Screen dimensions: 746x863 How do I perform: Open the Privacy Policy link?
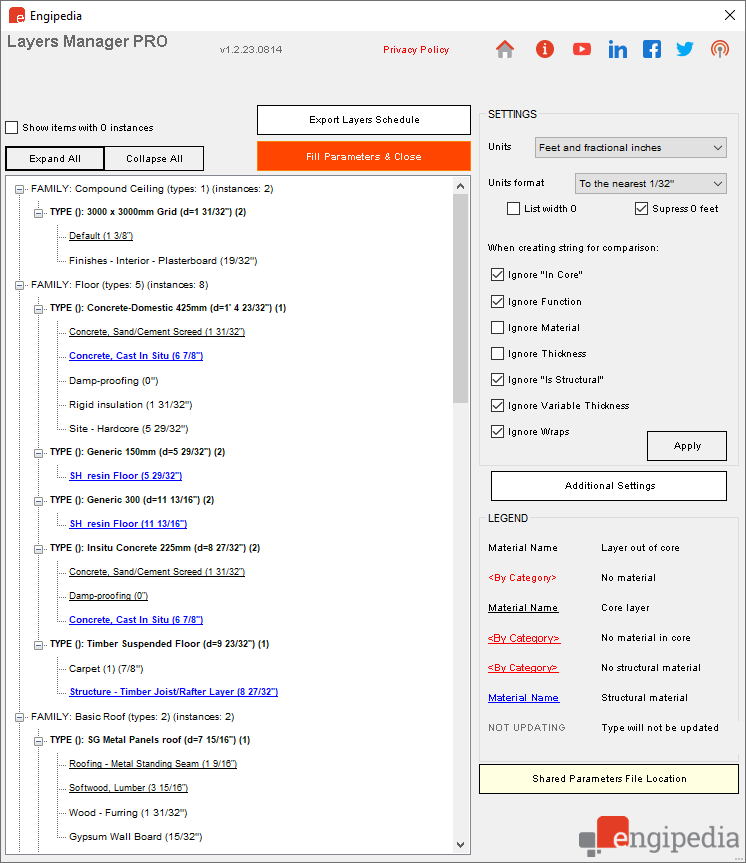(x=416, y=50)
